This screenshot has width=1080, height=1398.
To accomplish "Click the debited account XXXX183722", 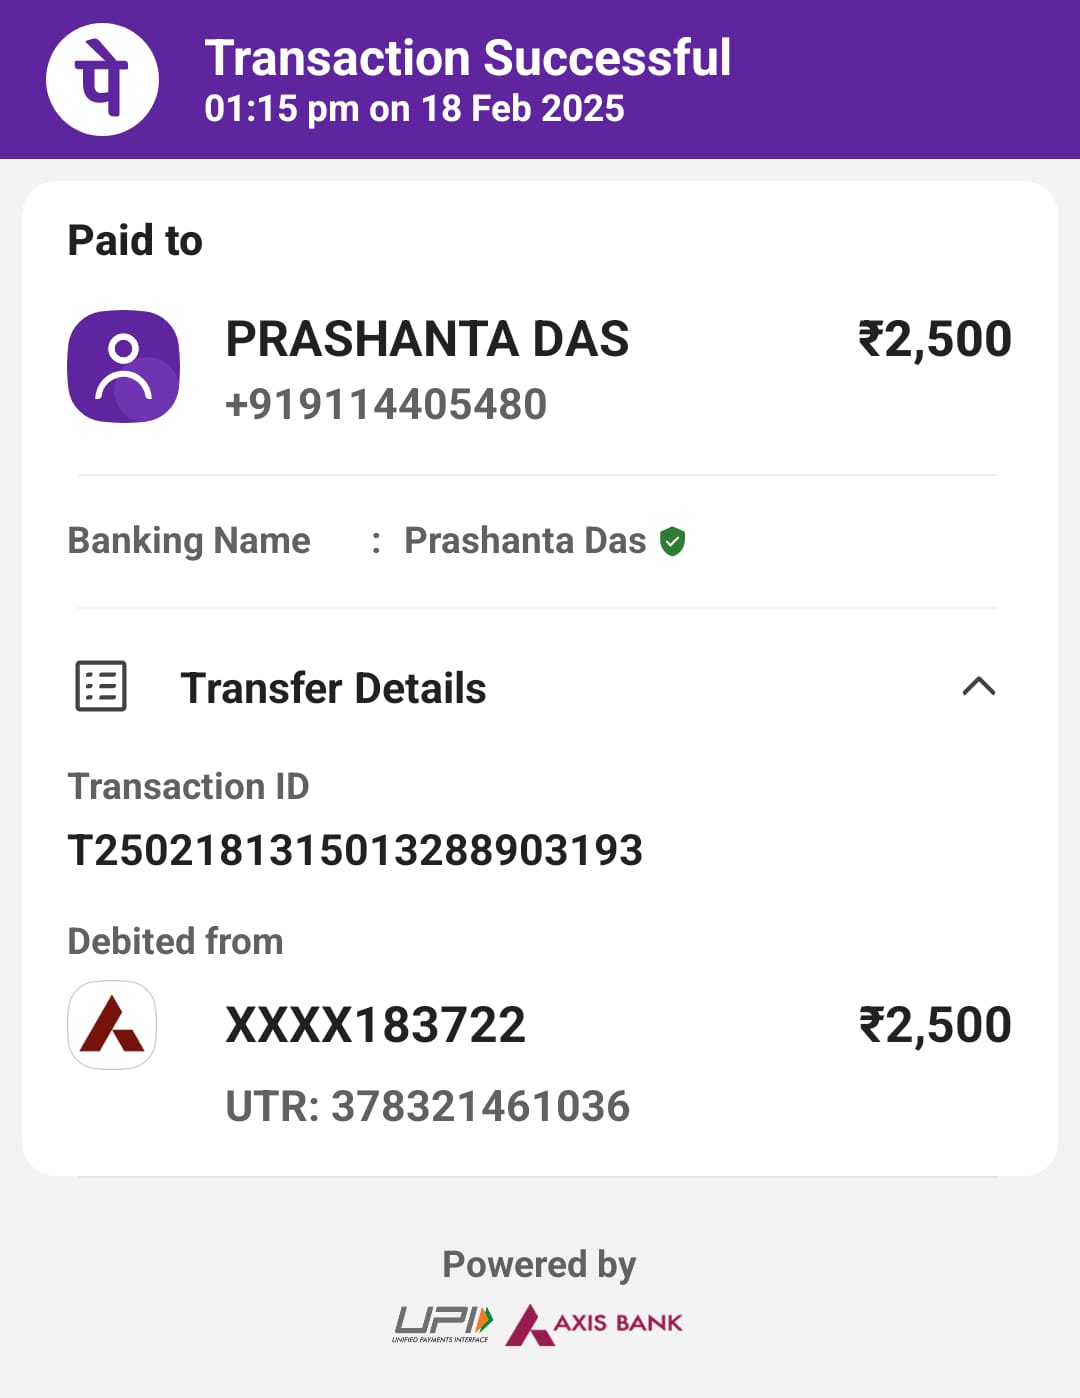I will [x=375, y=1025].
